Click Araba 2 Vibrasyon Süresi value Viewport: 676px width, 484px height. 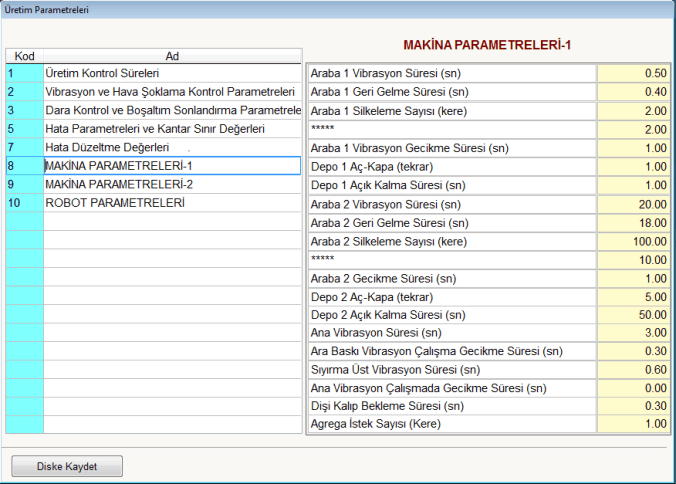click(633, 204)
